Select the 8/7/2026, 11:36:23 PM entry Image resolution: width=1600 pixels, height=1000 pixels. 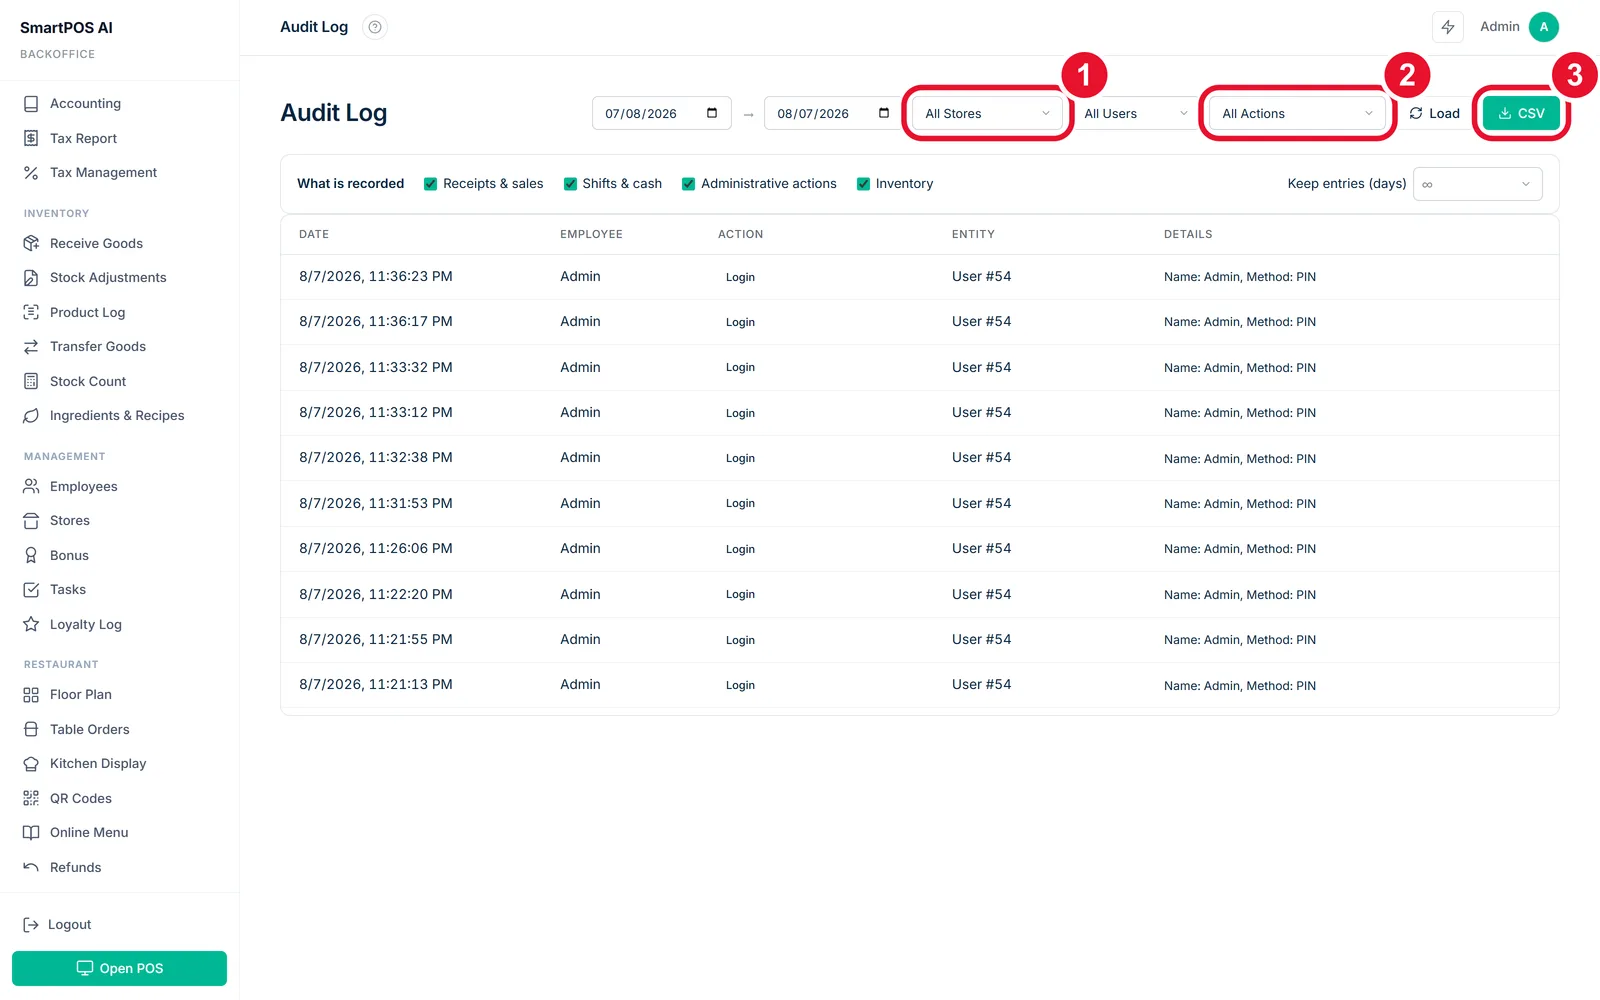pos(376,276)
